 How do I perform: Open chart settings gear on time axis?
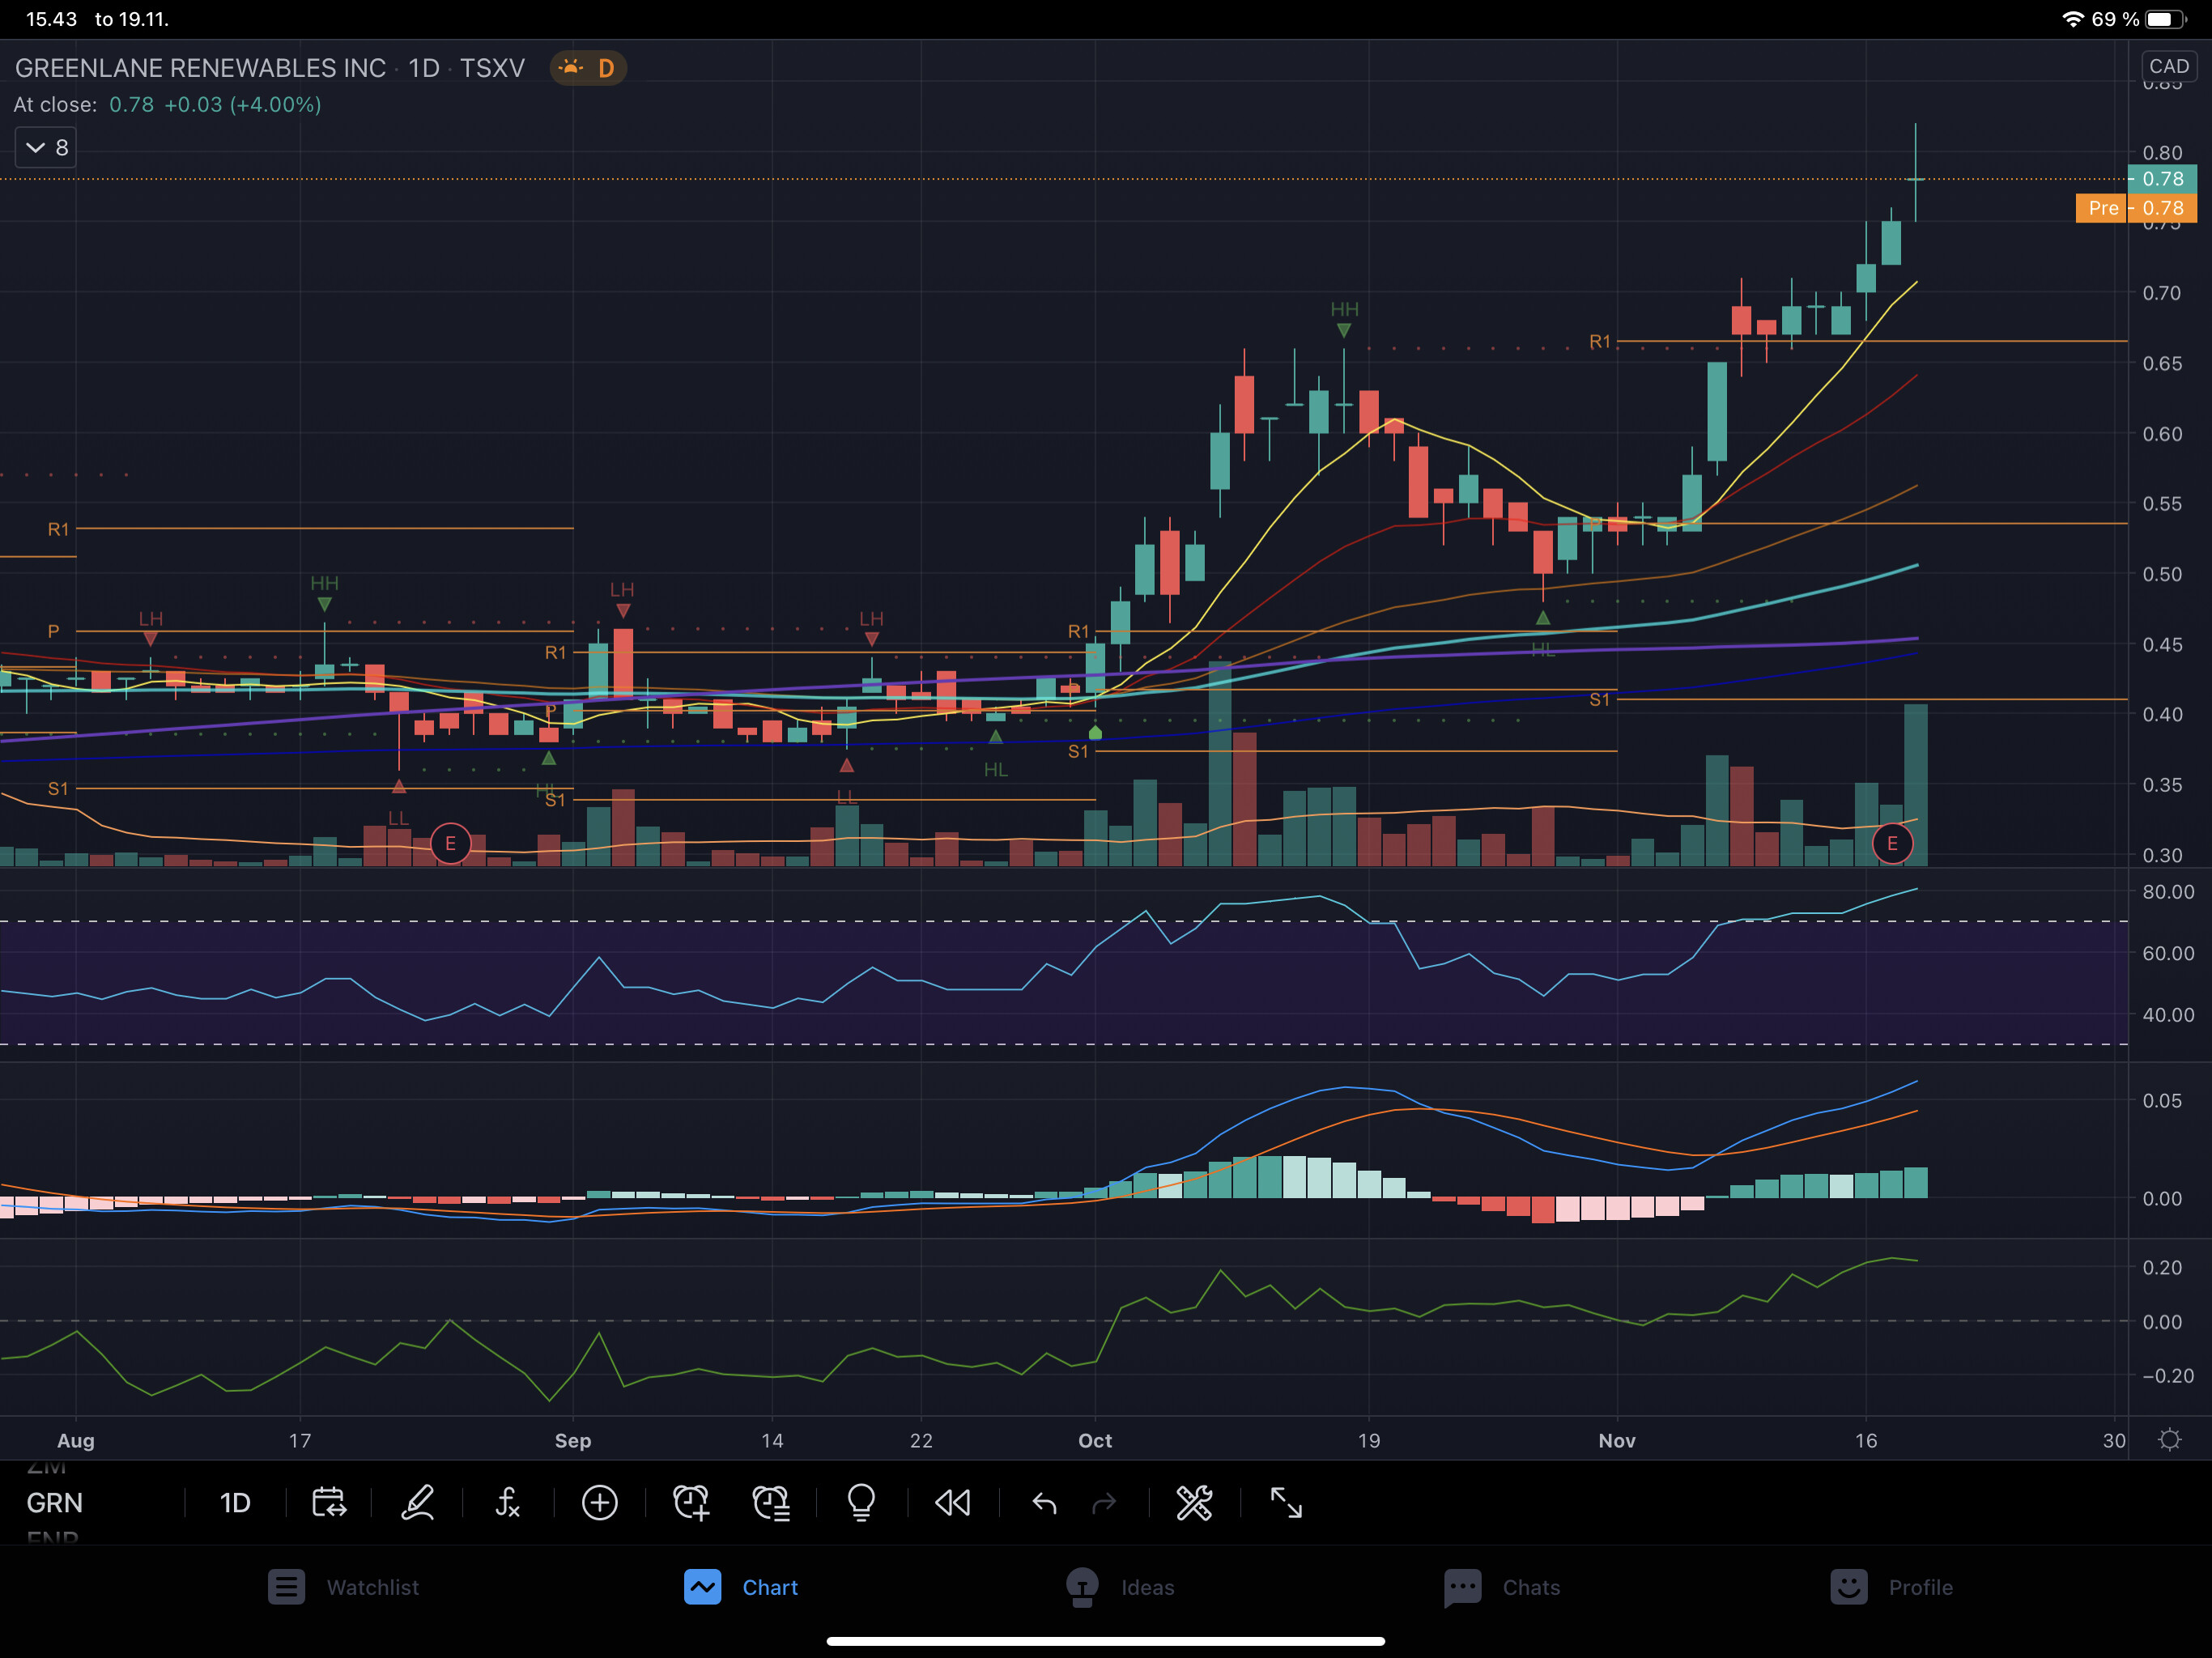pos(2169,1440)
